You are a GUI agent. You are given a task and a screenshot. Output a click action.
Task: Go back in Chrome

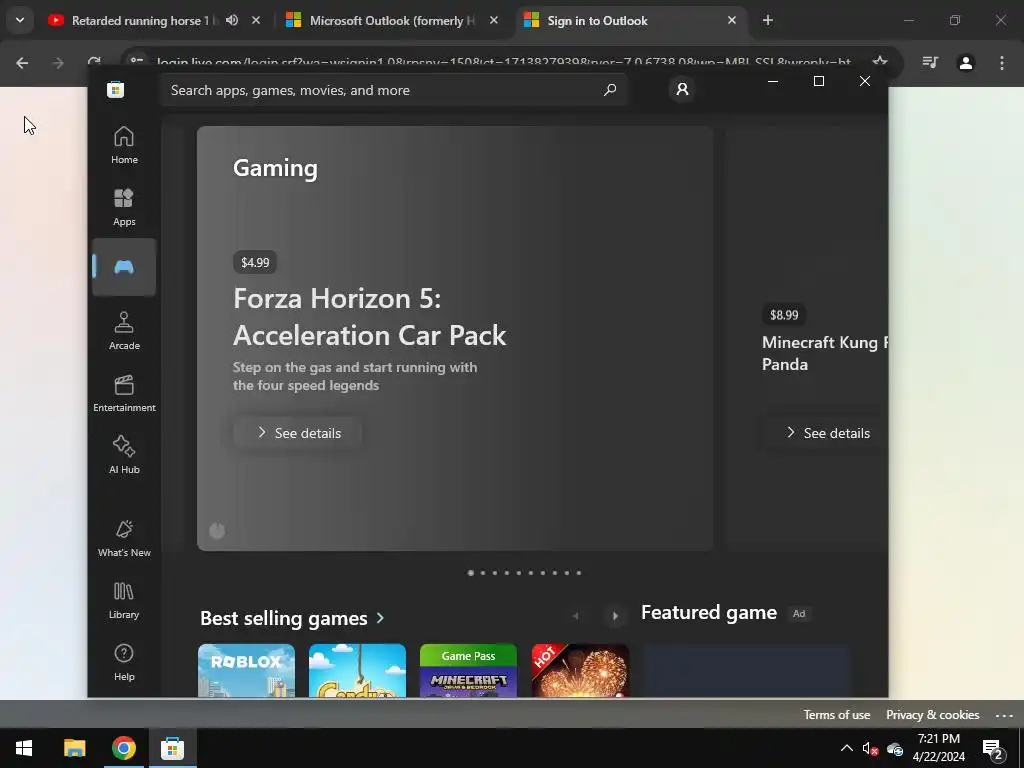pos(22,63)
